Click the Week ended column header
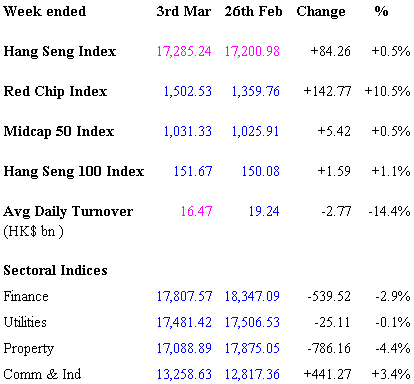The width and height of the screenshot is (414, 384). (x=45, y=11)
